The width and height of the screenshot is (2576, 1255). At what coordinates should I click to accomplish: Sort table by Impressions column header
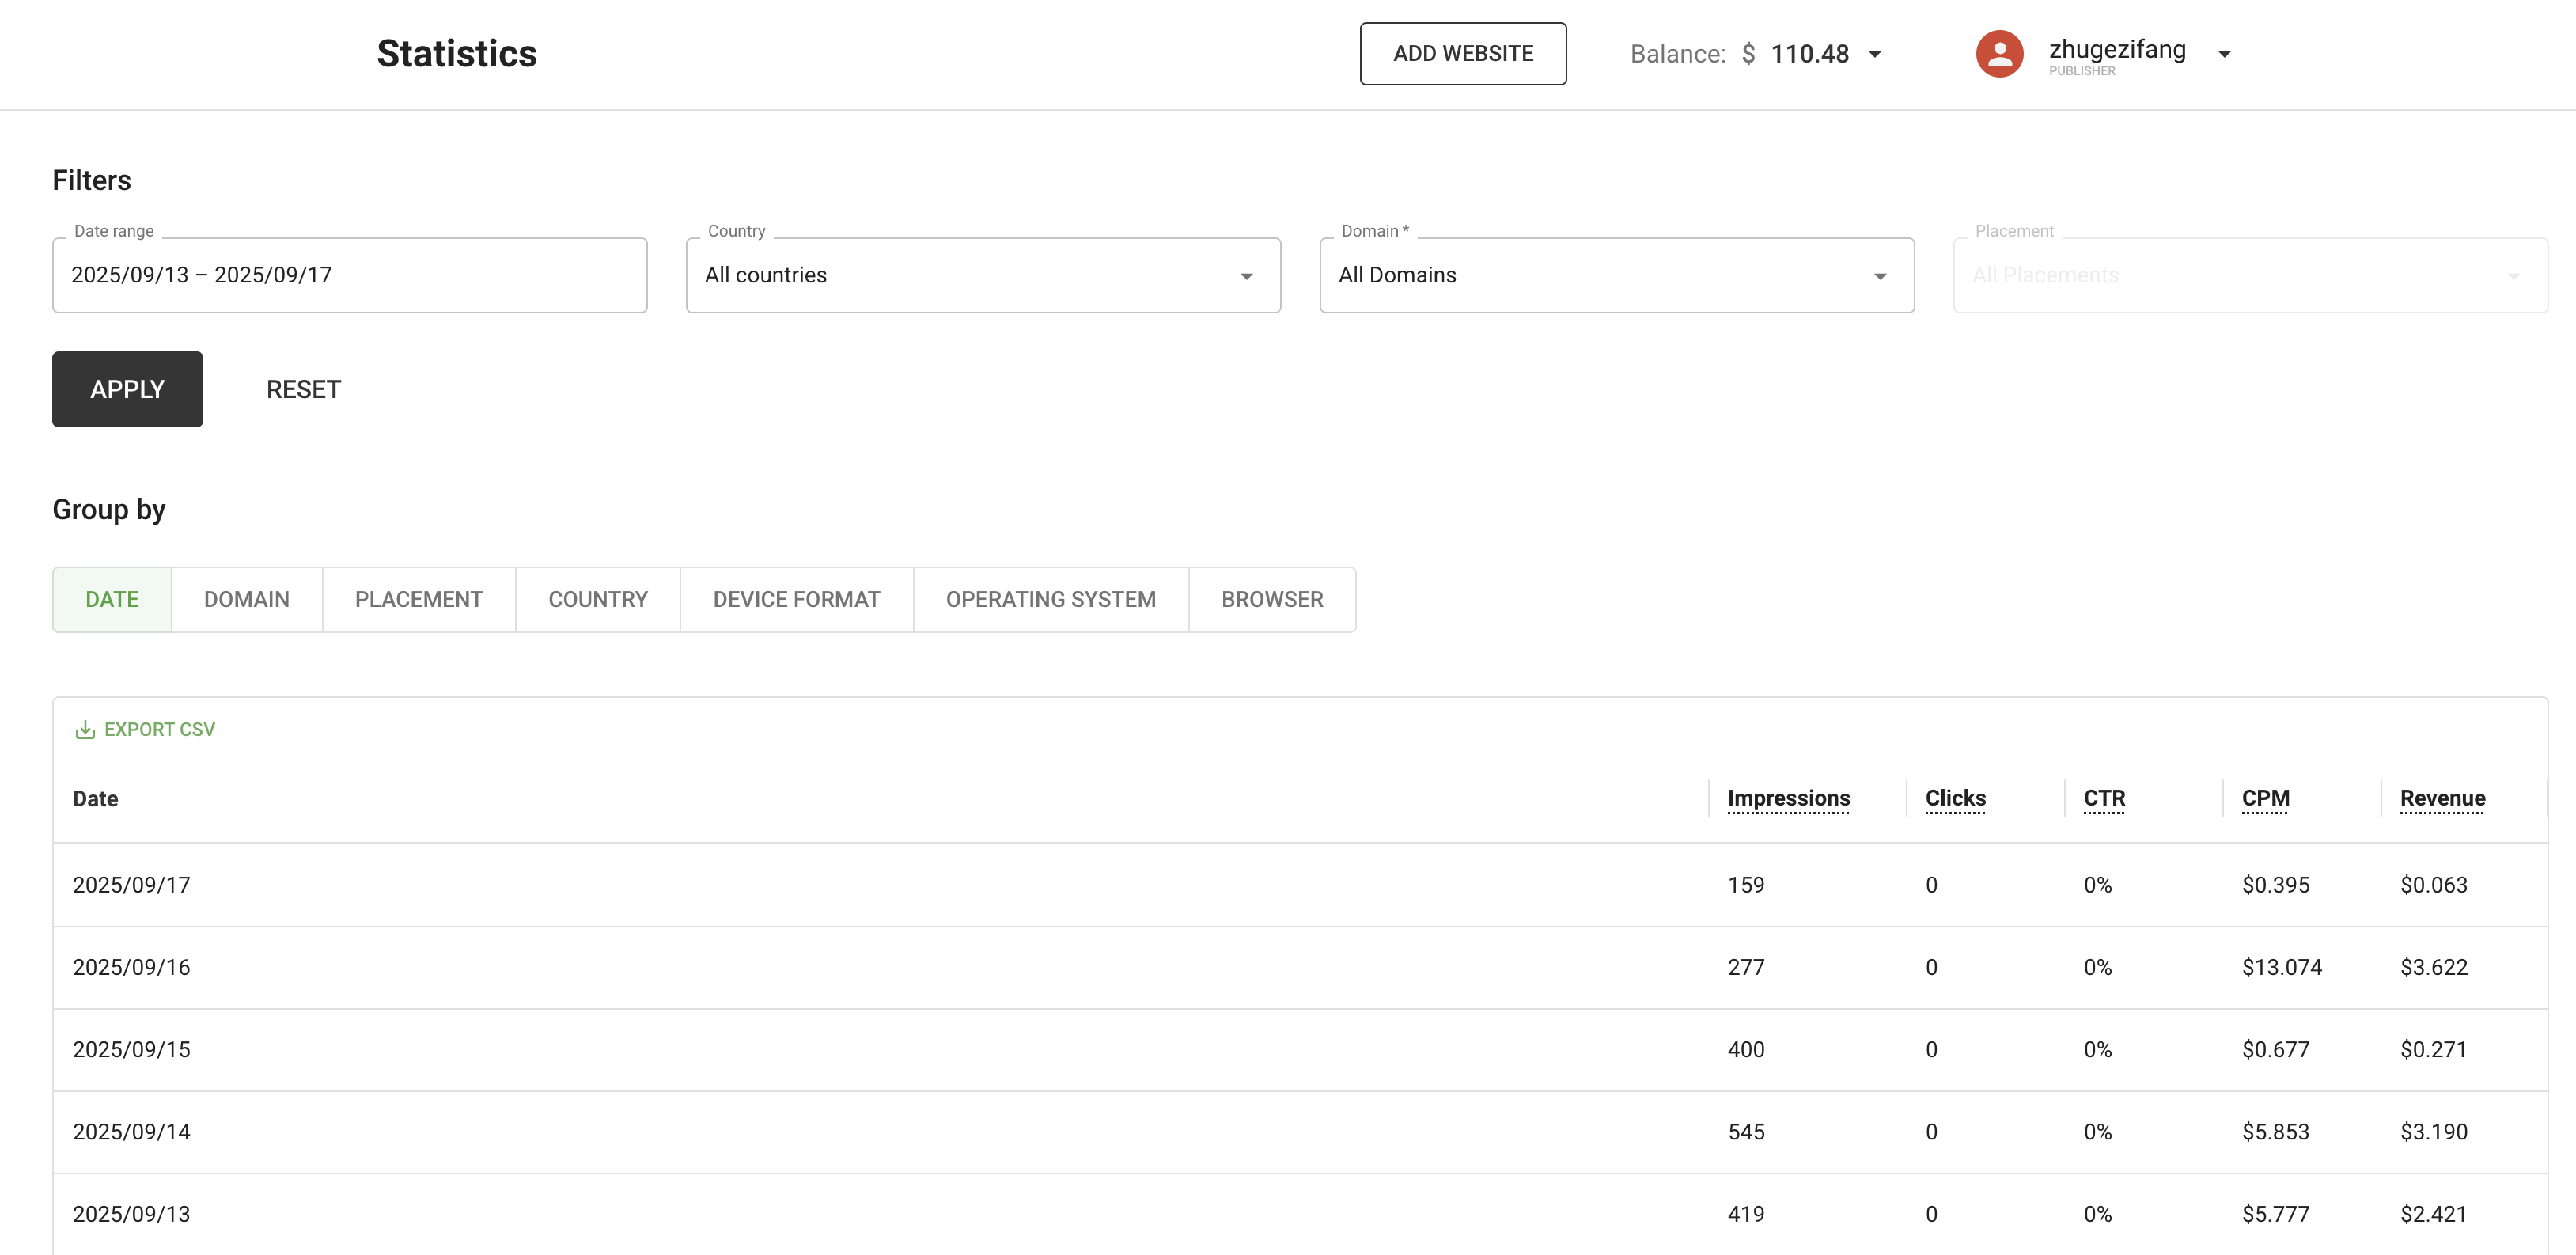click(x=1788, y=798)
